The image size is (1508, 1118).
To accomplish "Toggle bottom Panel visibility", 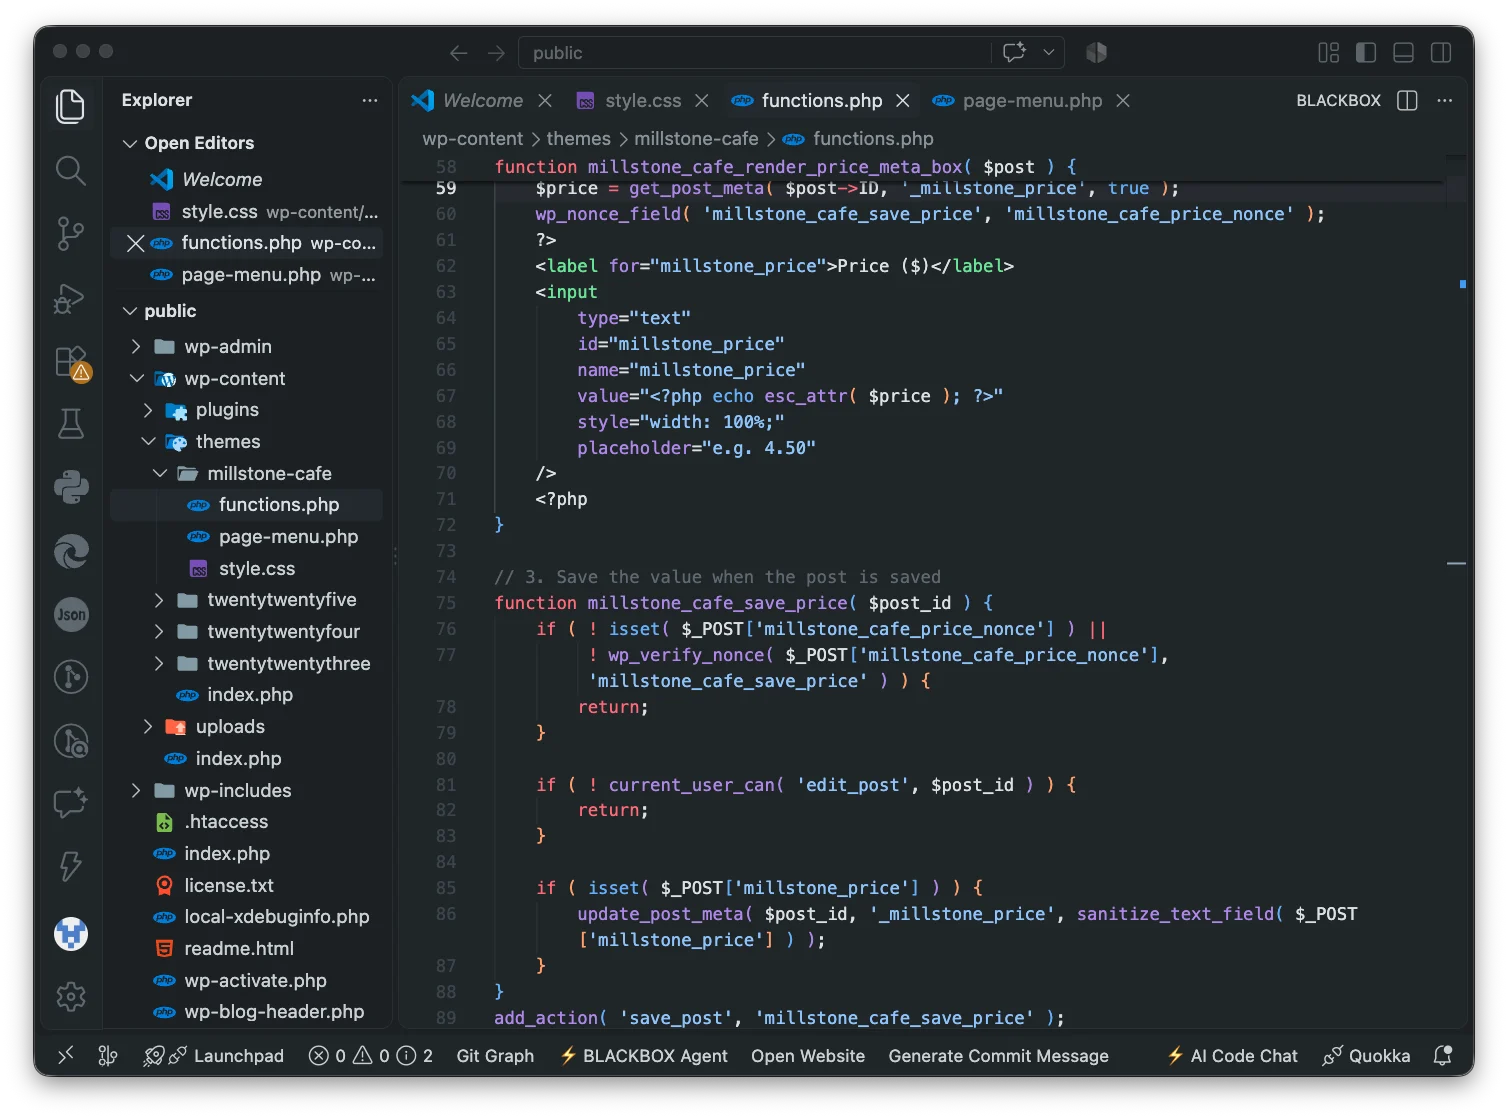I will tap(1403, 52).
